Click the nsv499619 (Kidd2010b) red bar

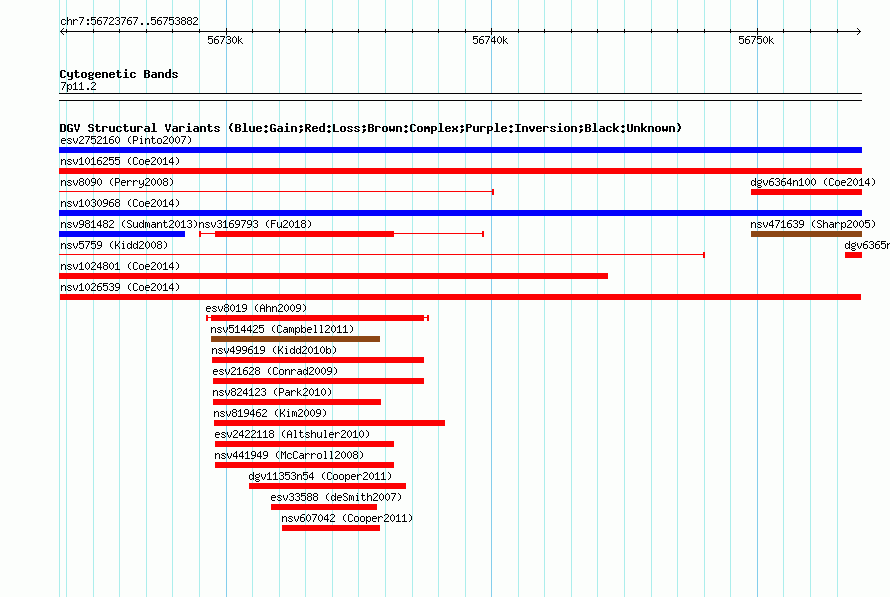318,360
